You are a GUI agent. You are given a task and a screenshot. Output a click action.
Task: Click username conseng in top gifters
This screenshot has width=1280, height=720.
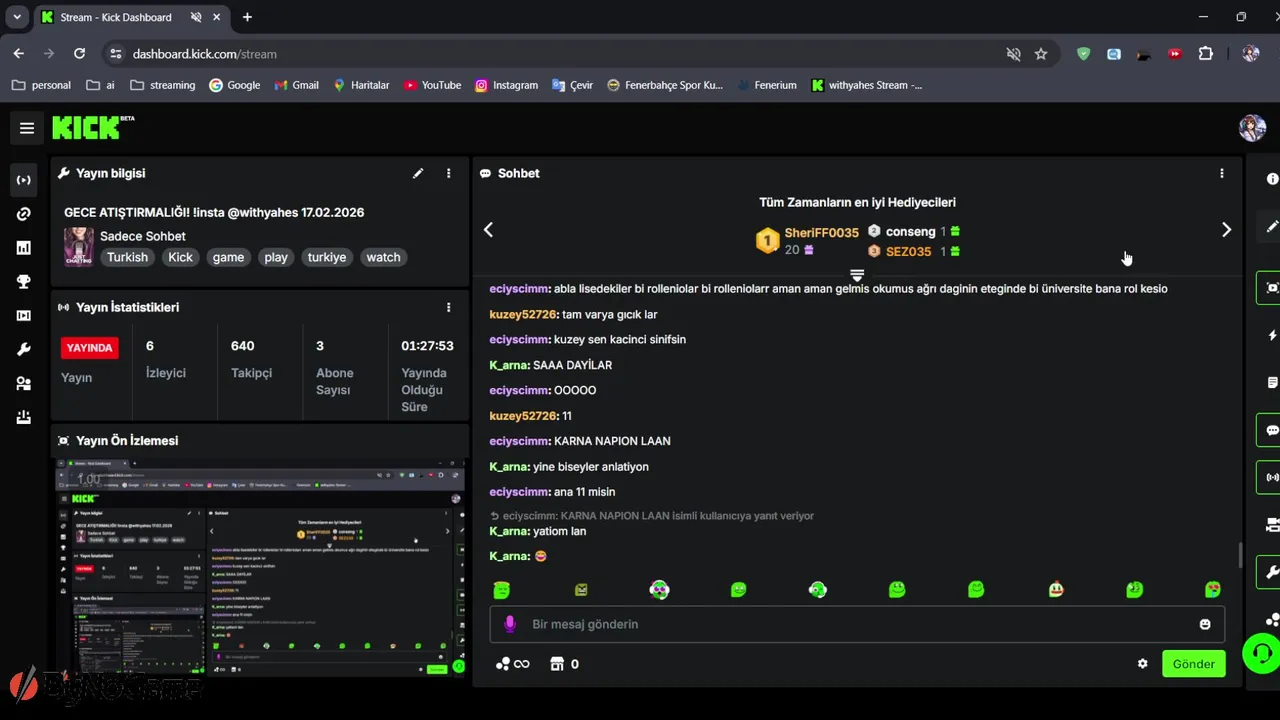[x=911, y=232]
